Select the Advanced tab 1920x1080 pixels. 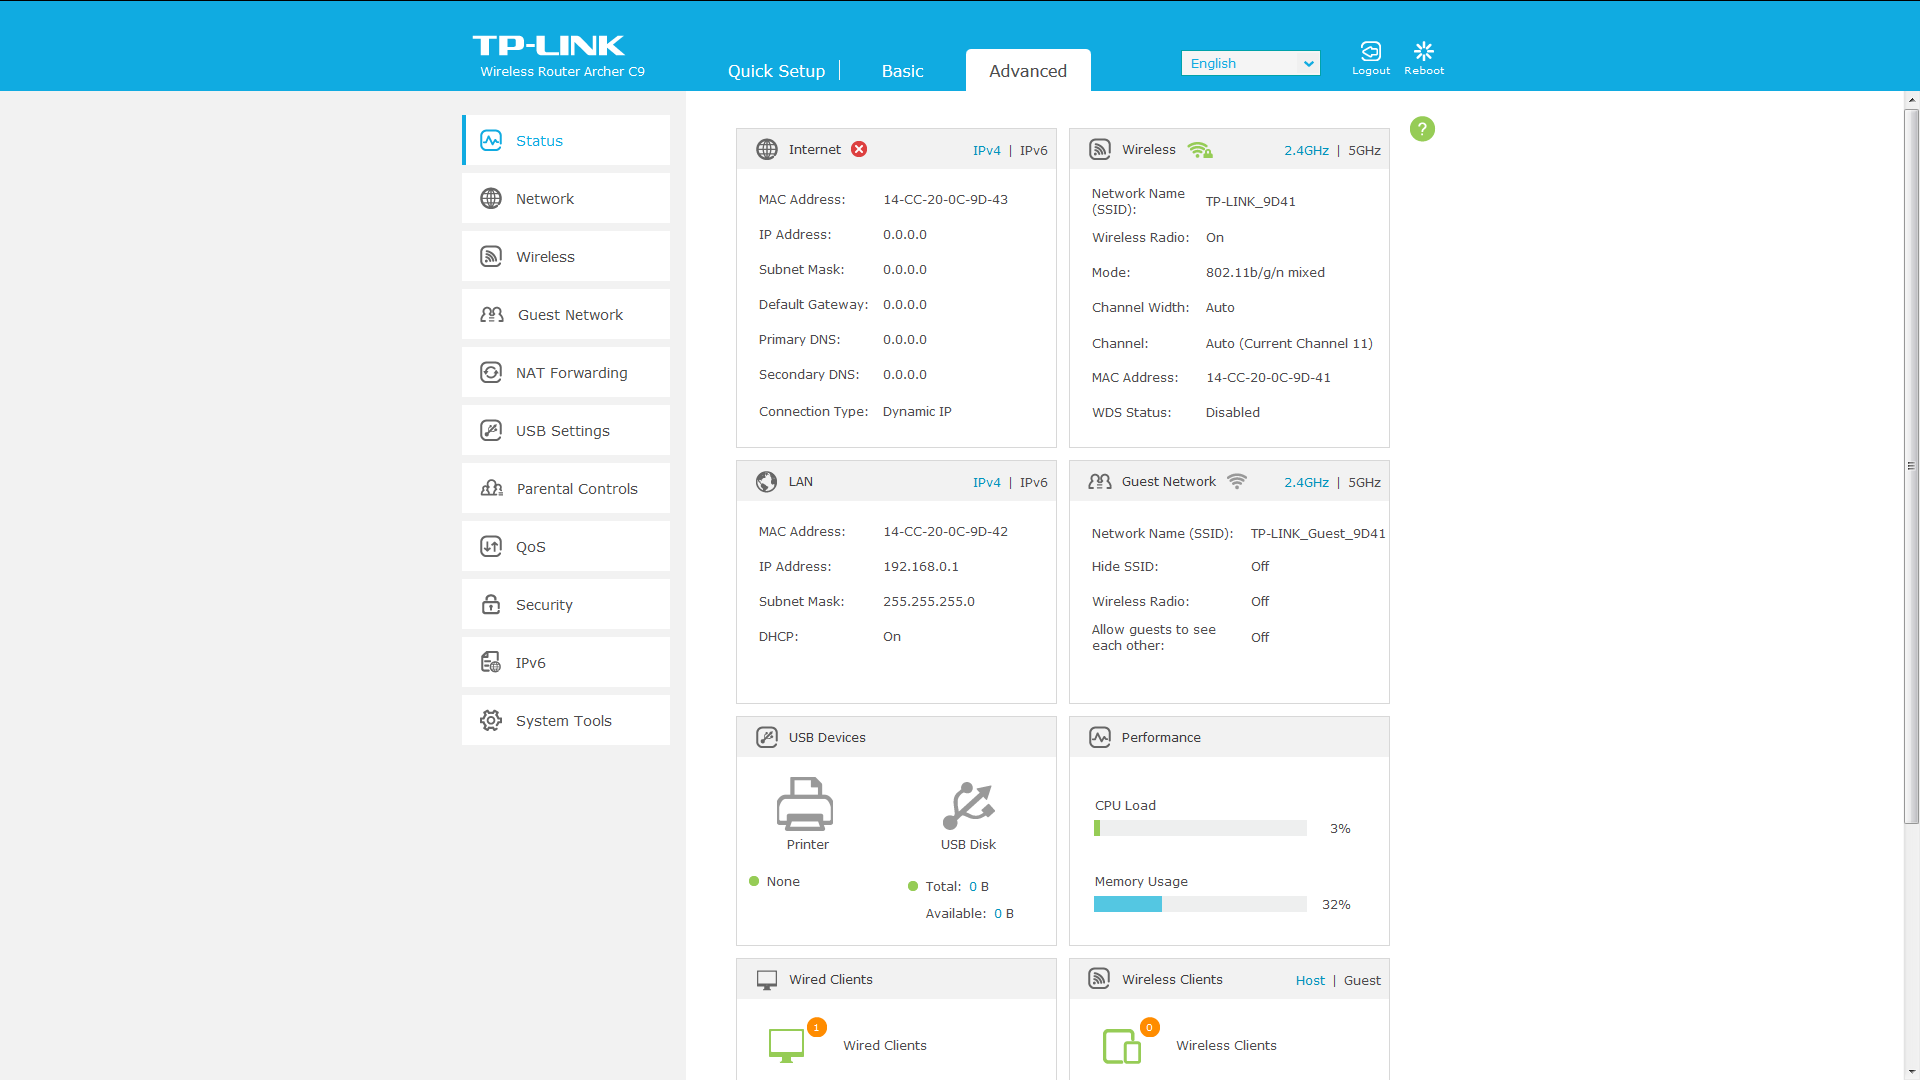pyautogui.click(x=1028, y=71)
